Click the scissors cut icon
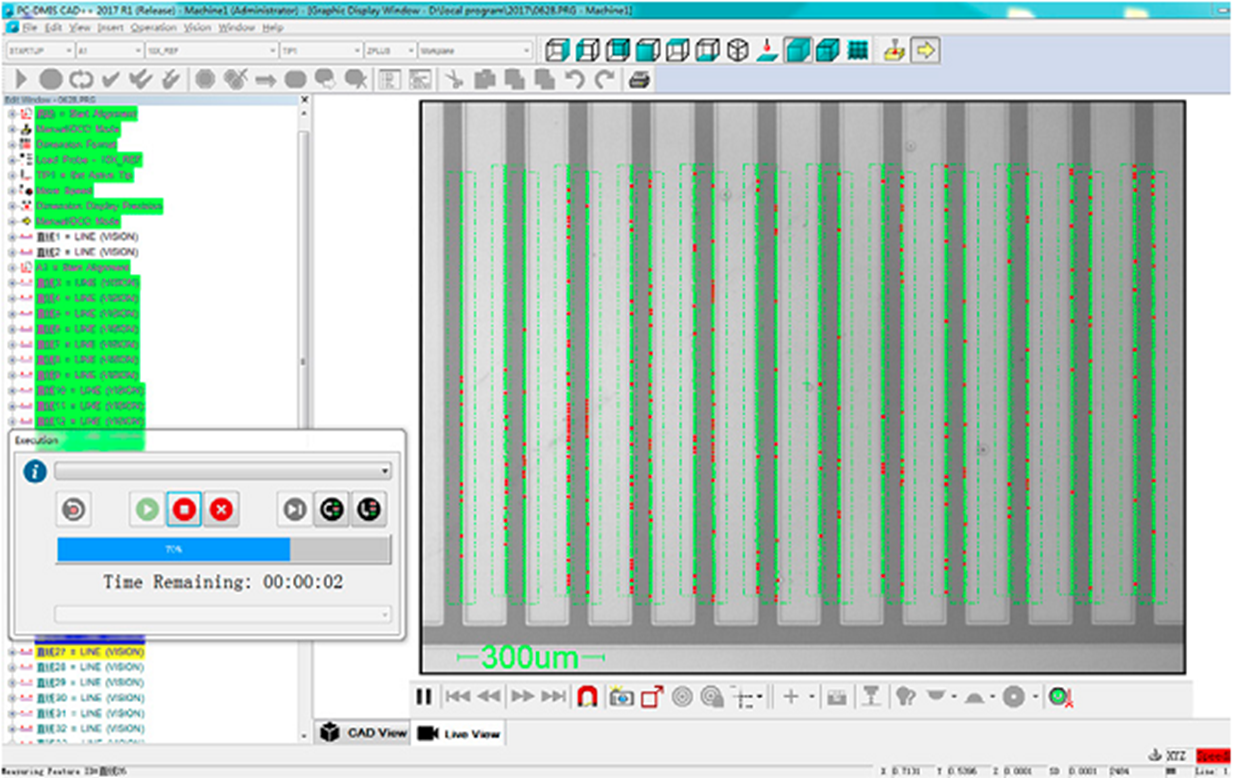The height and width of the screenshot is (778, 1244). pyautogui.click(x=453, y=79)
